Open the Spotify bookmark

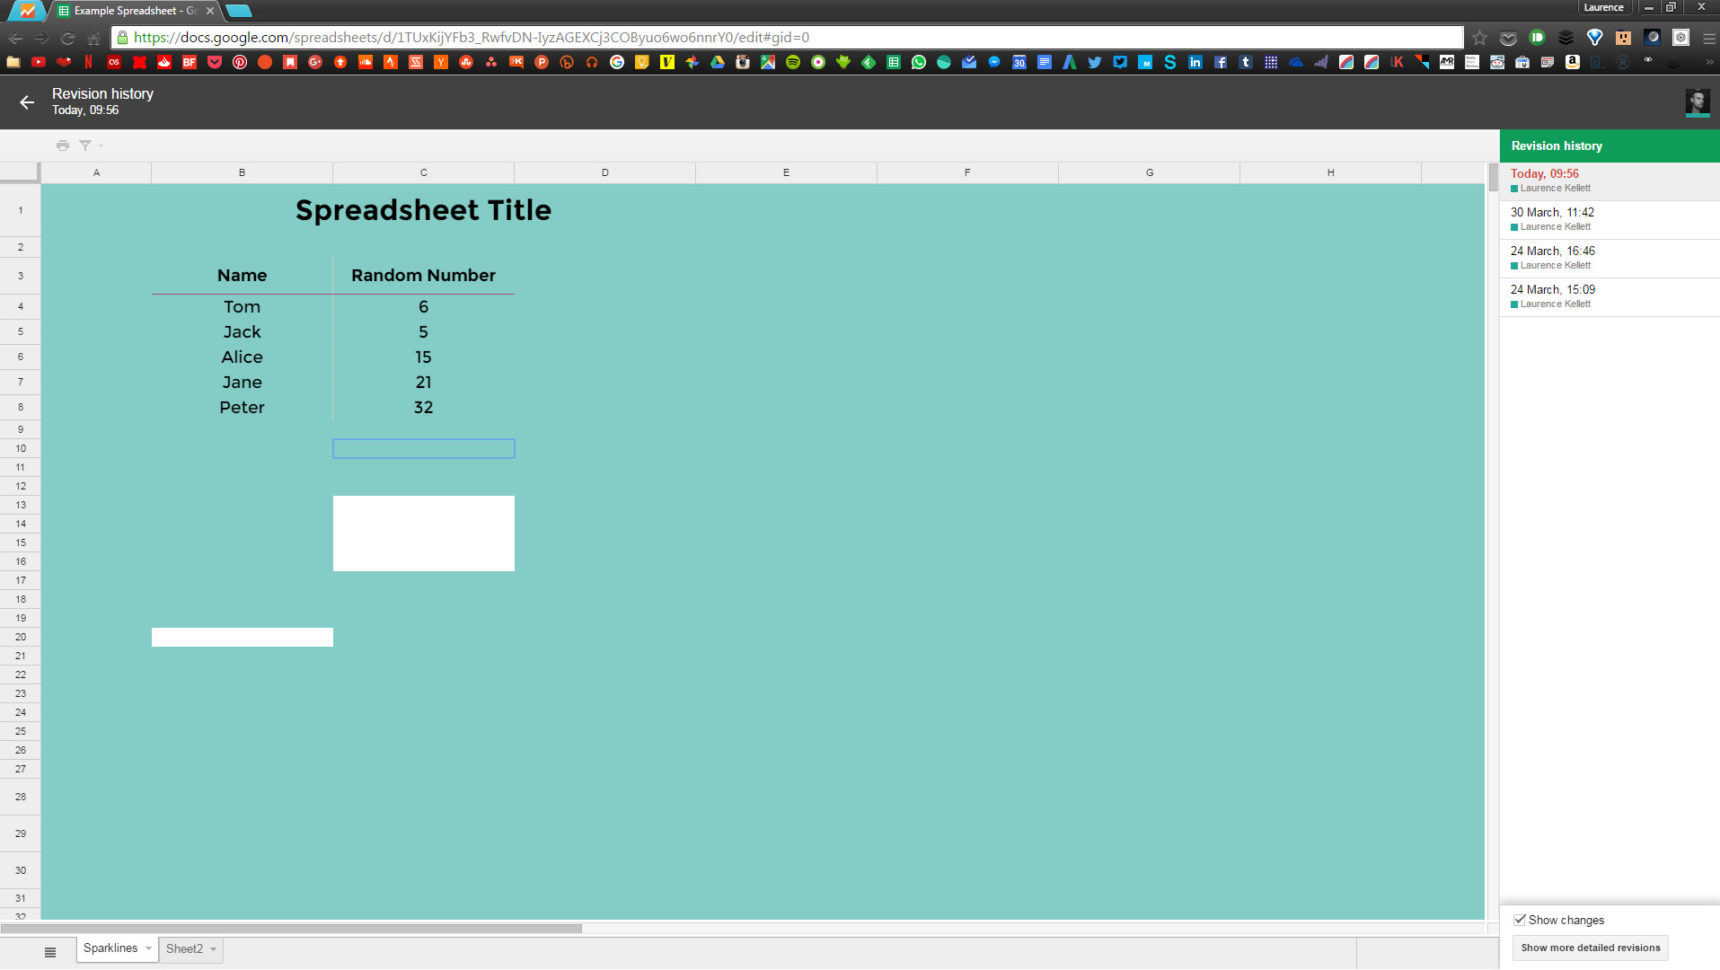793,61
